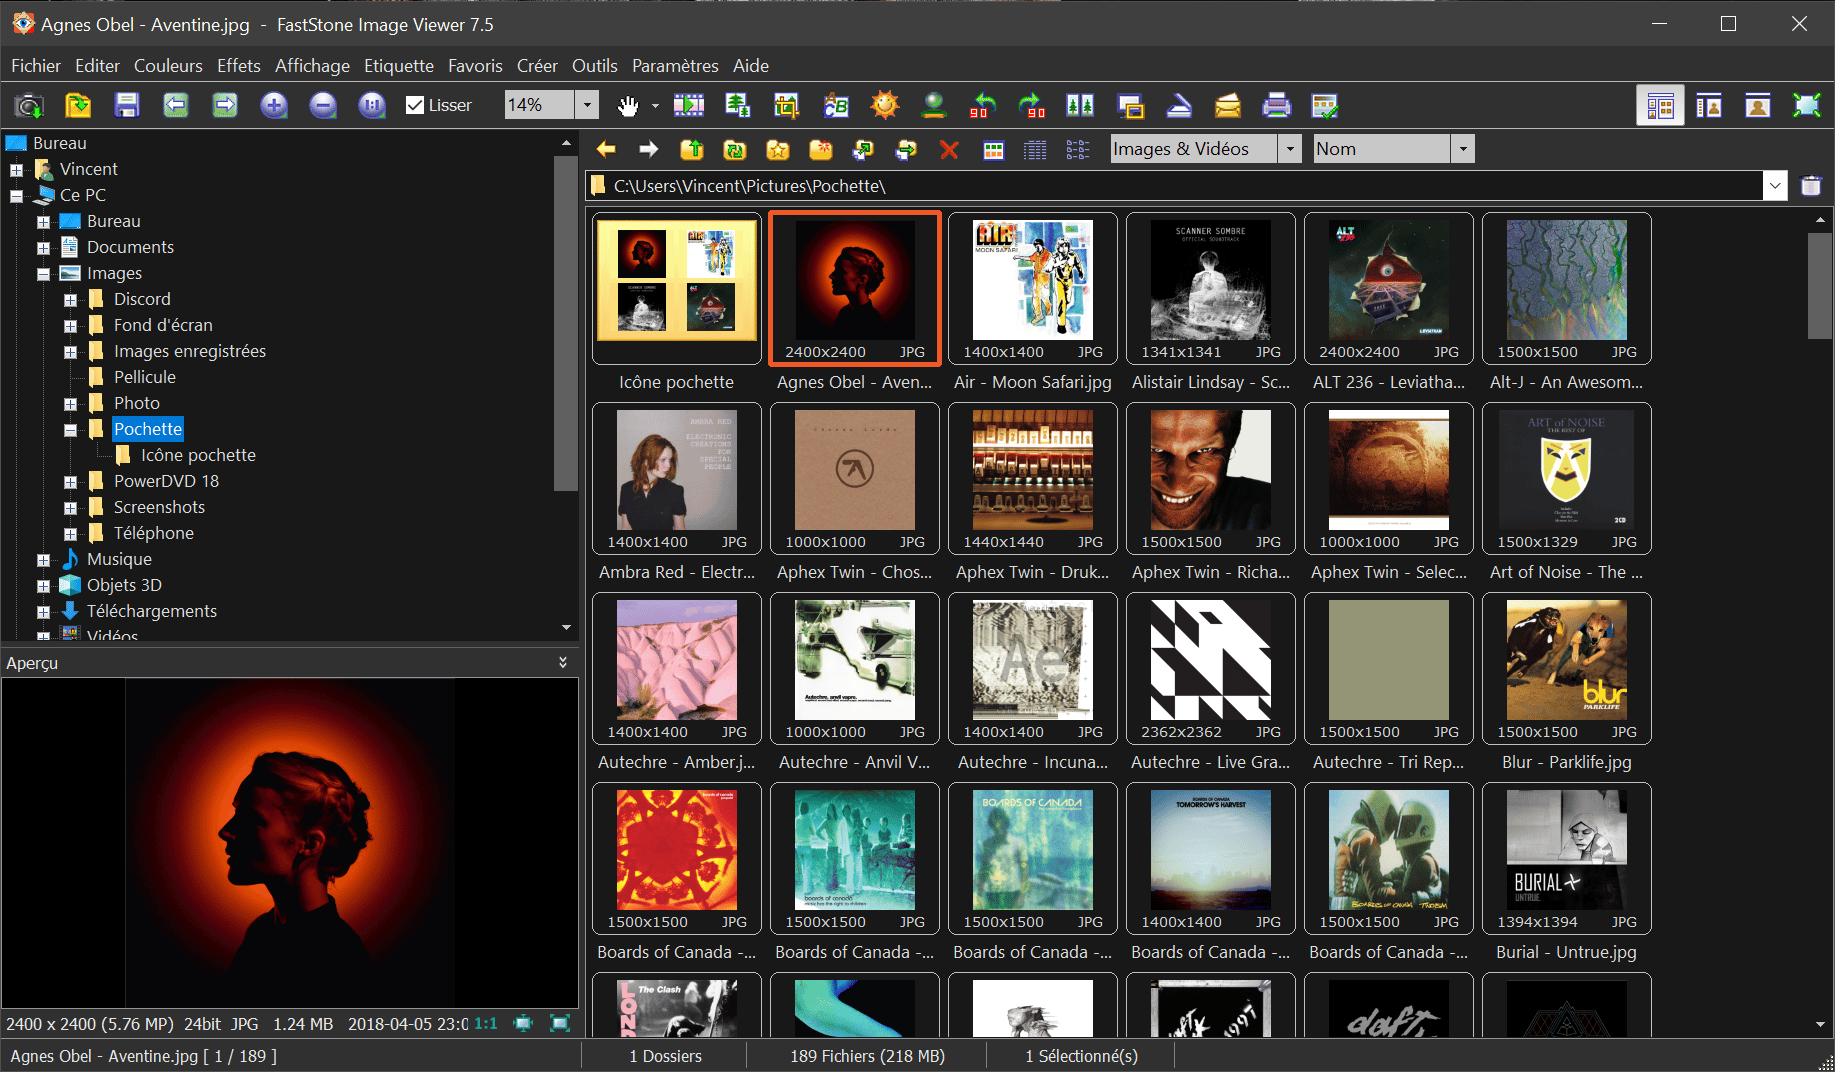Open the Fichier menu
This screenshot has width=1835, height=1072.
coord(36,66)
